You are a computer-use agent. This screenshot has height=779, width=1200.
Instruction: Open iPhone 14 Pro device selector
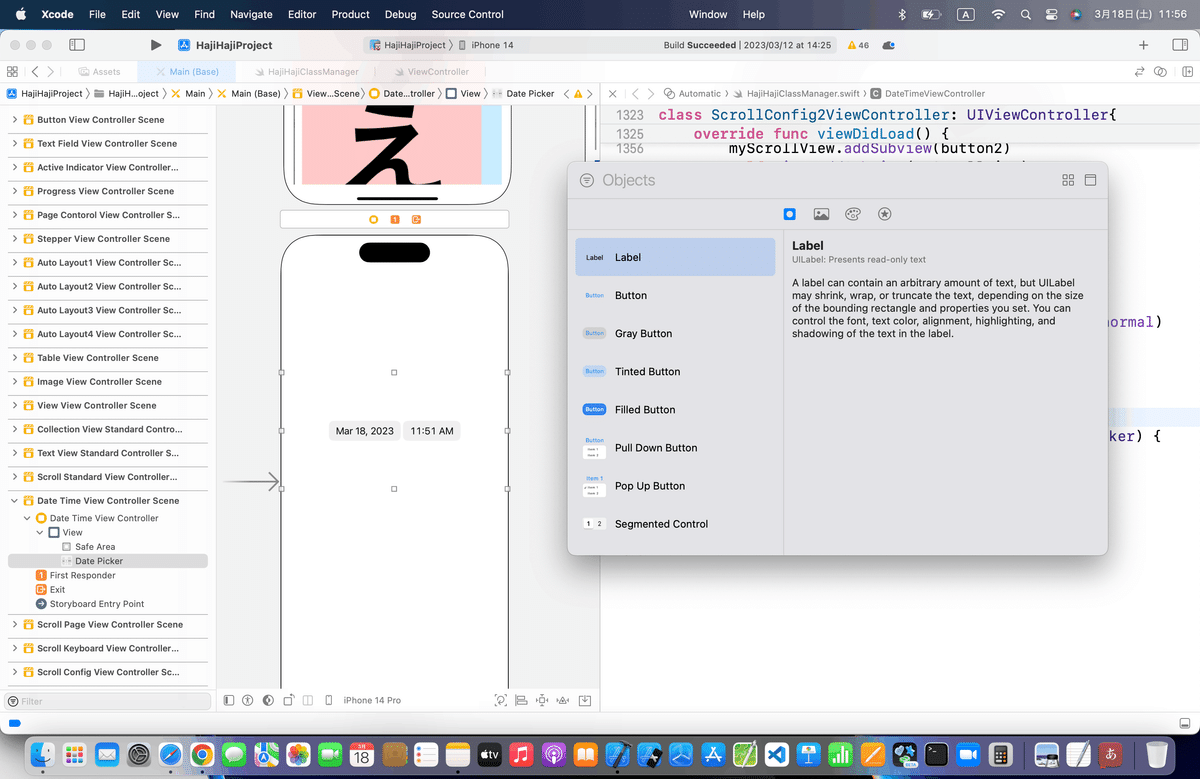[x=372, y=700]
